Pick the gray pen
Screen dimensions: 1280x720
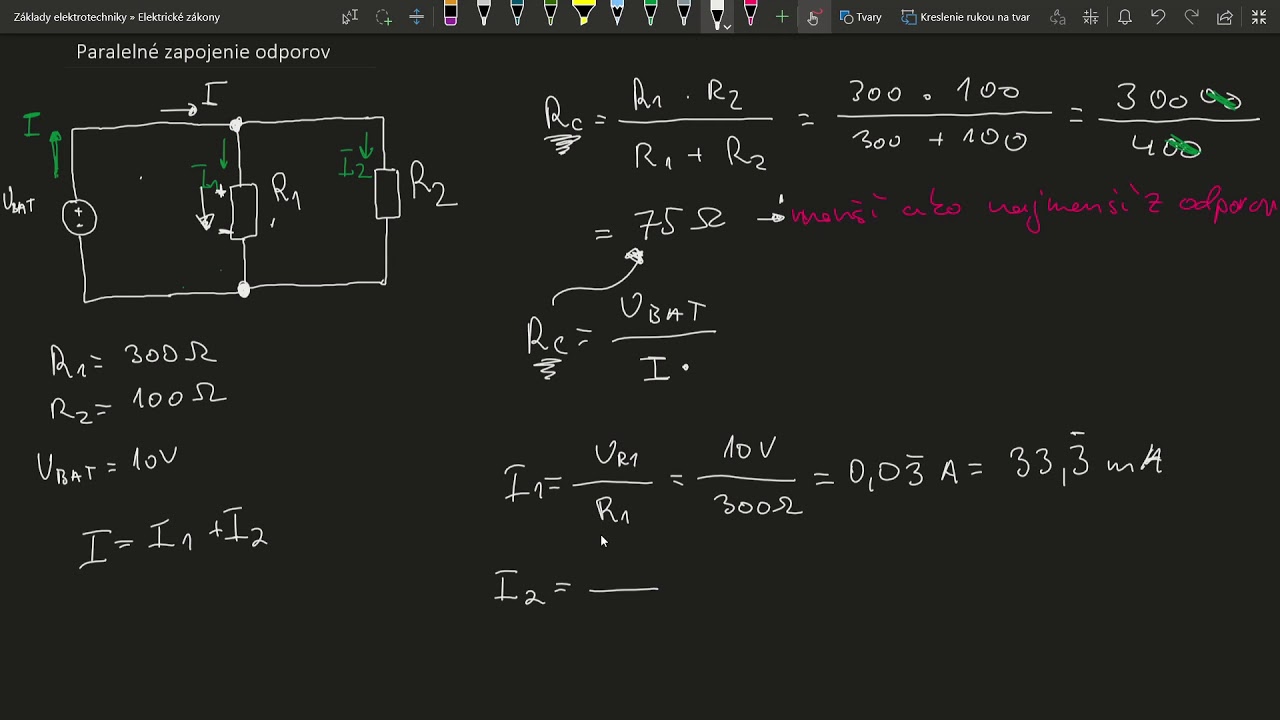point(684,15)
